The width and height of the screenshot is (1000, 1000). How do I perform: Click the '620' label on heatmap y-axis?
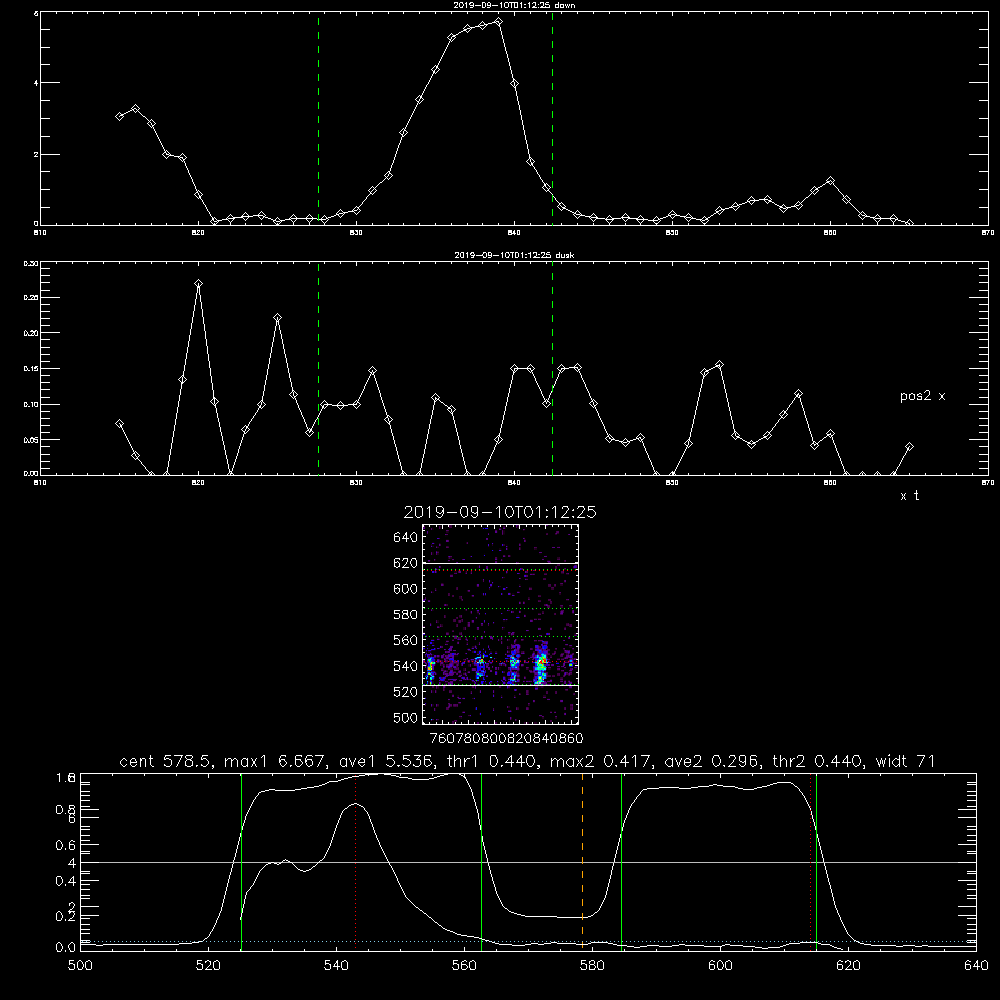406,563
